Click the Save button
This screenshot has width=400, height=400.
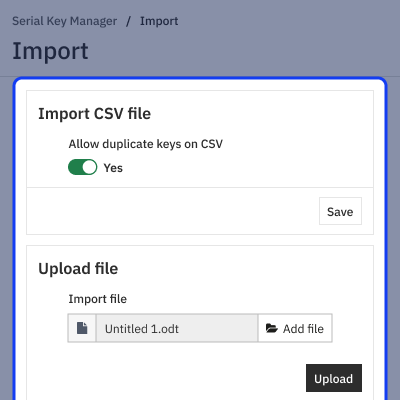340,211
